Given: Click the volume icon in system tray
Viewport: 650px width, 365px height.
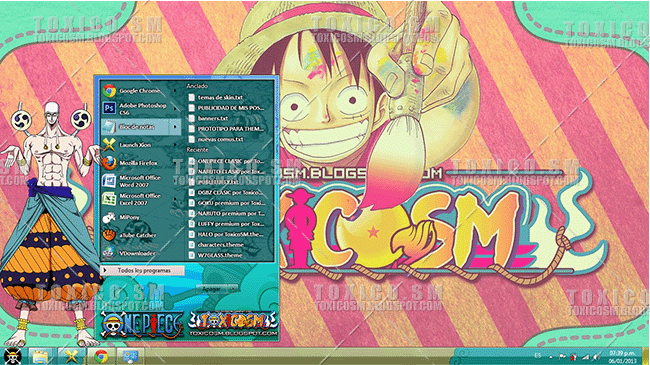Looking at the screenshot, I should (596, 357).
